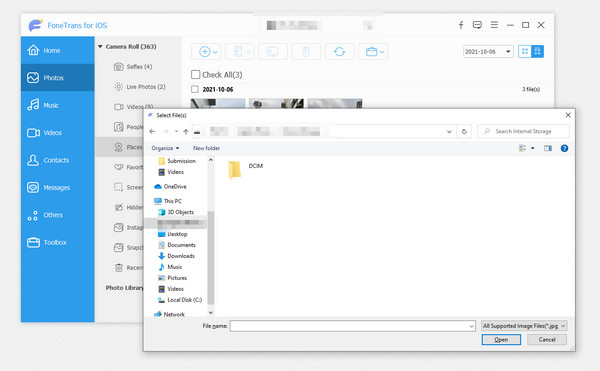Select OneDrive in navigation pane
Image resolution: width=600 pixels, height=371 pixels.
(170, 187)
